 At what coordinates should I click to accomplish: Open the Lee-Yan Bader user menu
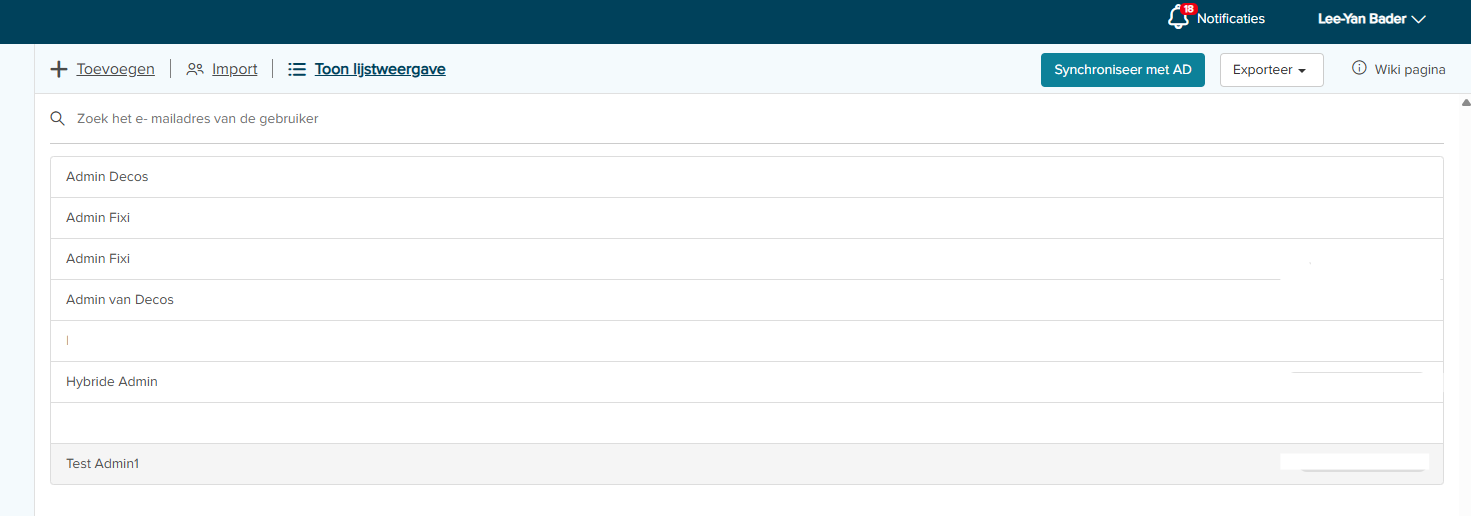[x=1371, y=19]
